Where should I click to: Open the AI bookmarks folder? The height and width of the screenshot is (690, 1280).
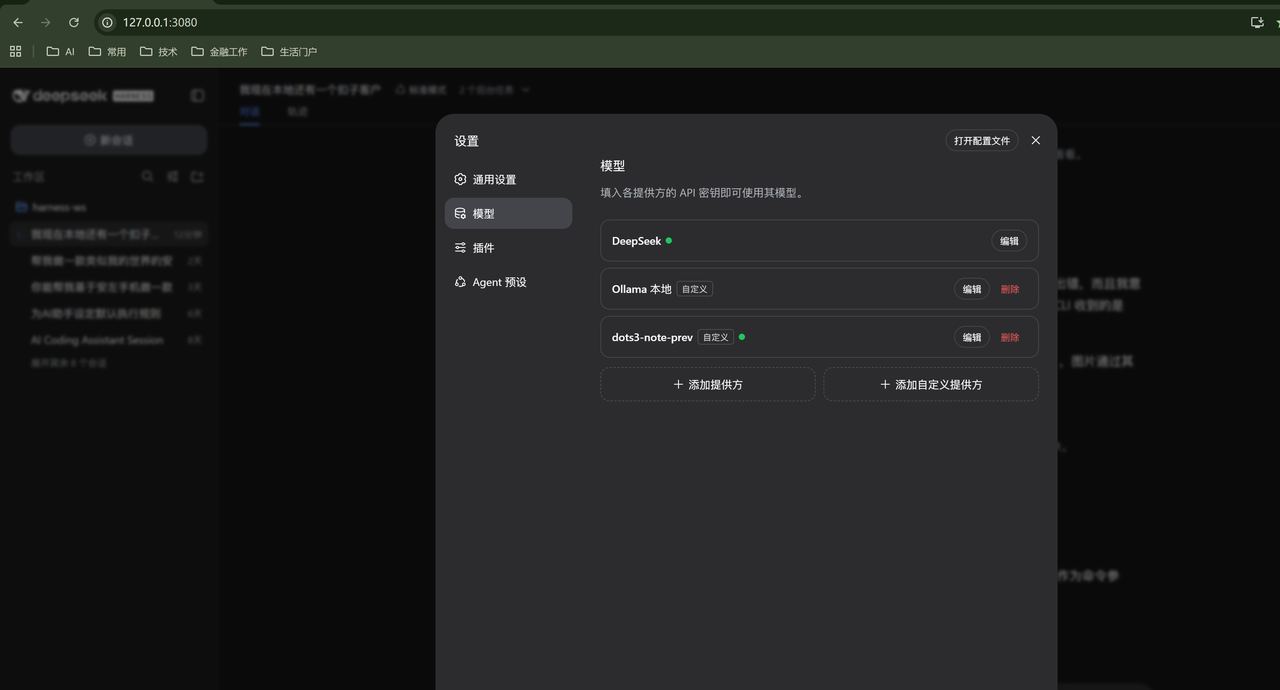pos(60,51)
